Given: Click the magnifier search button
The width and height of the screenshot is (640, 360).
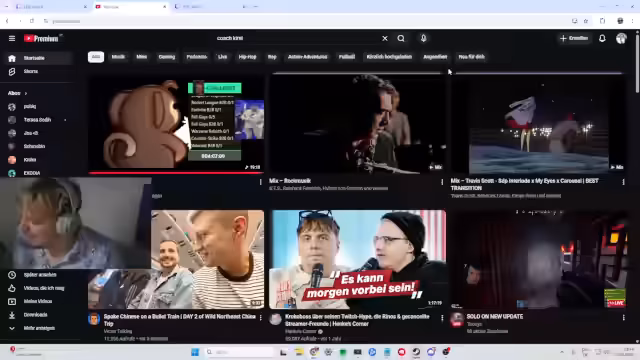Looking at the screenshot, I should 401,38.
